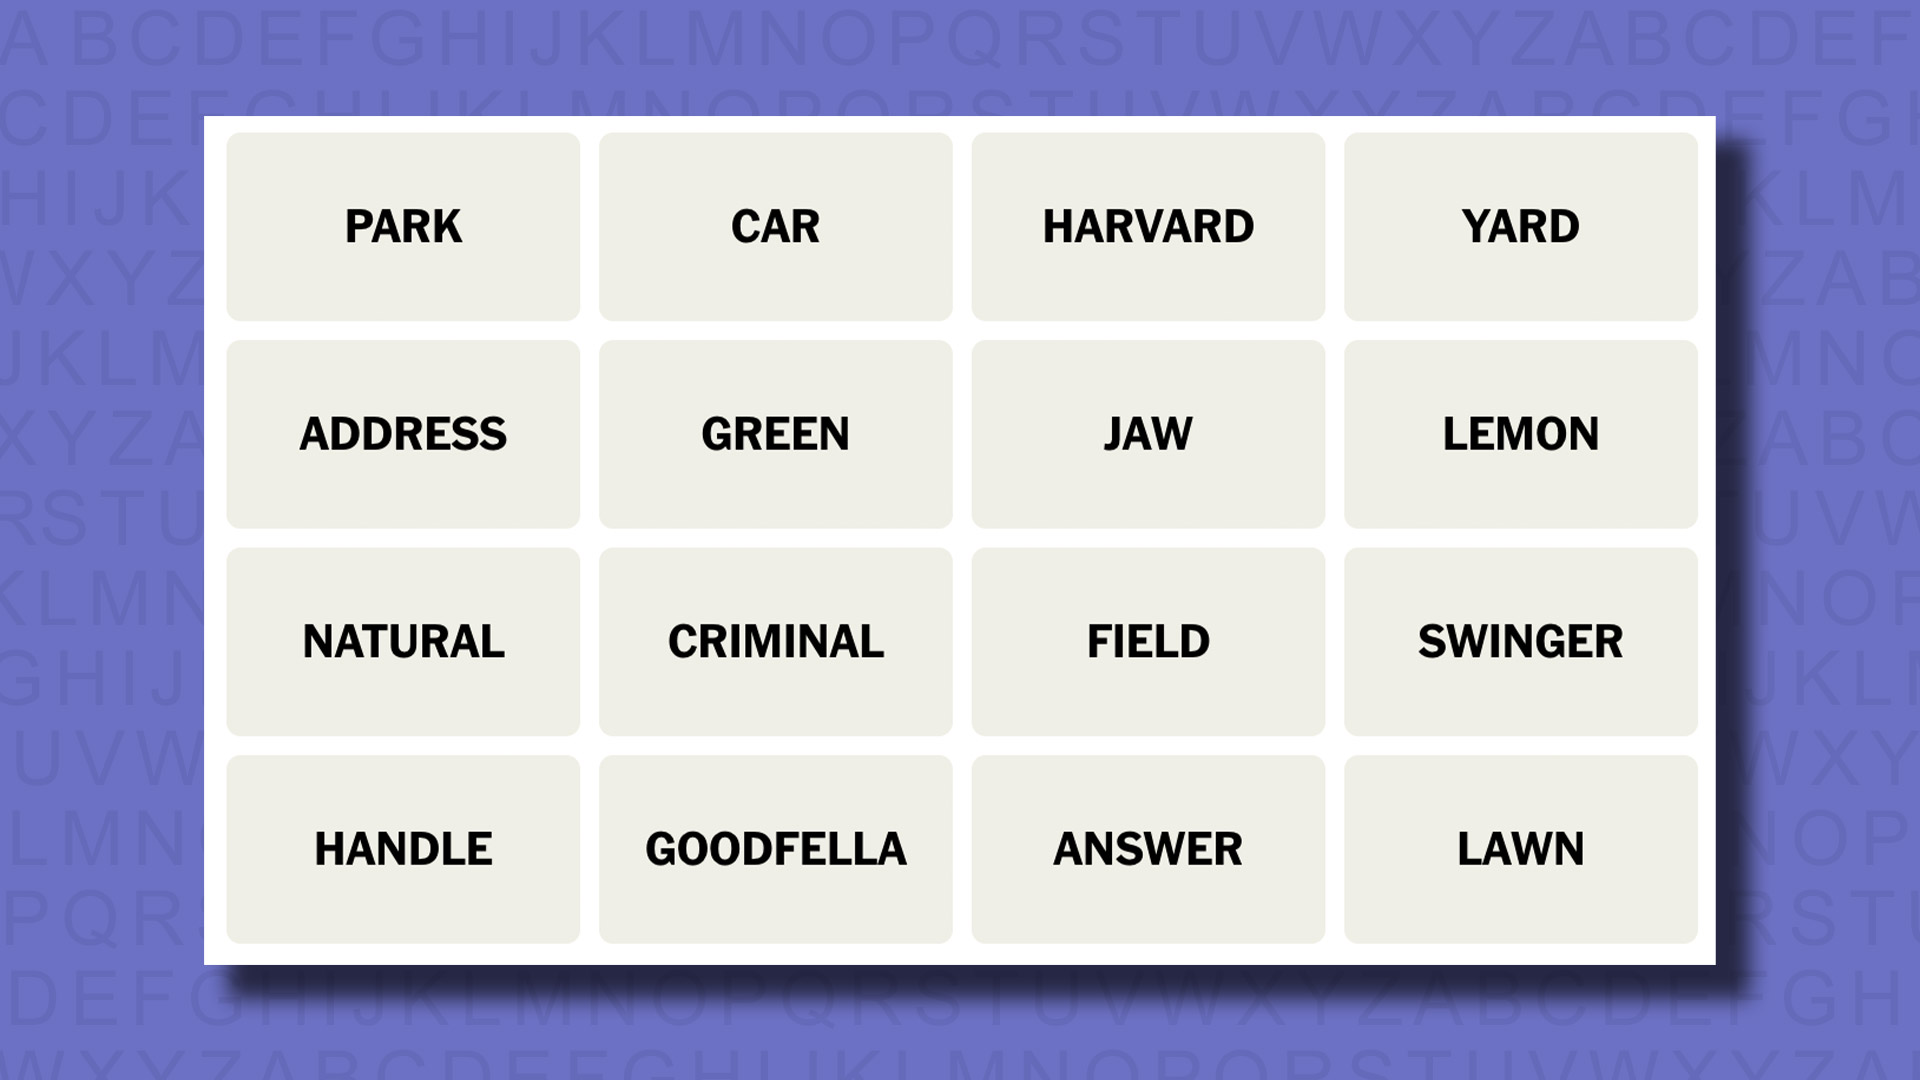This screenshot has width=1920, height=1080.
Task: Select bottom-right tile LAWN
Action: (x=1520, y=848)
